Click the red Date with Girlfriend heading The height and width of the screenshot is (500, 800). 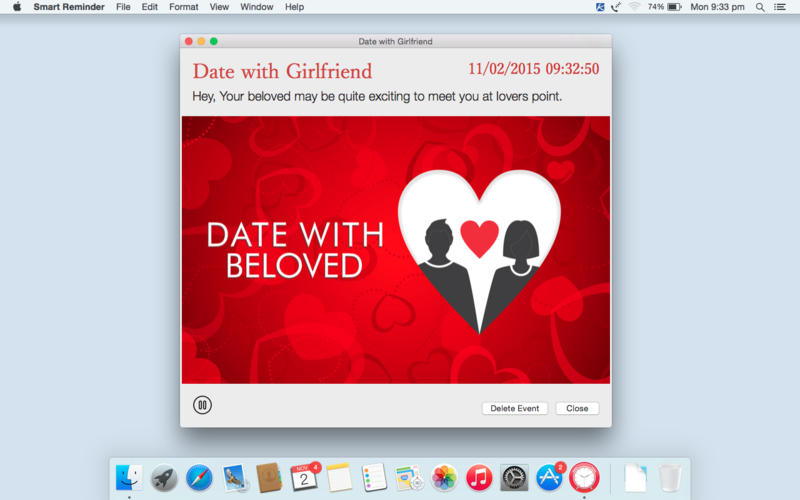[x=282, y=71]
